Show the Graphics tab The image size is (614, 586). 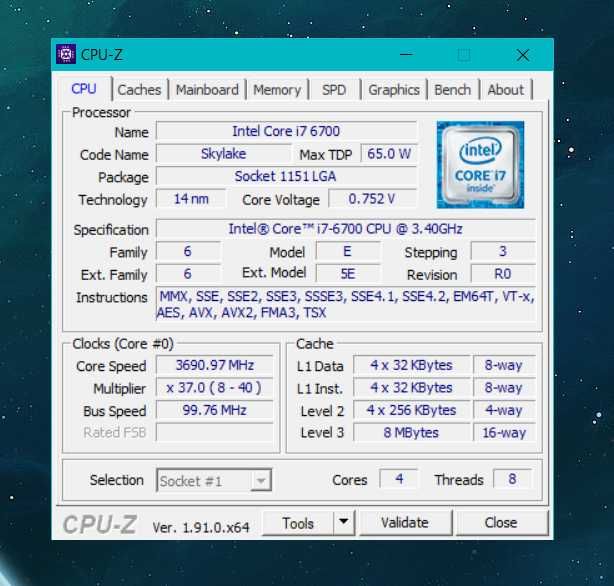tap(394, 90)
